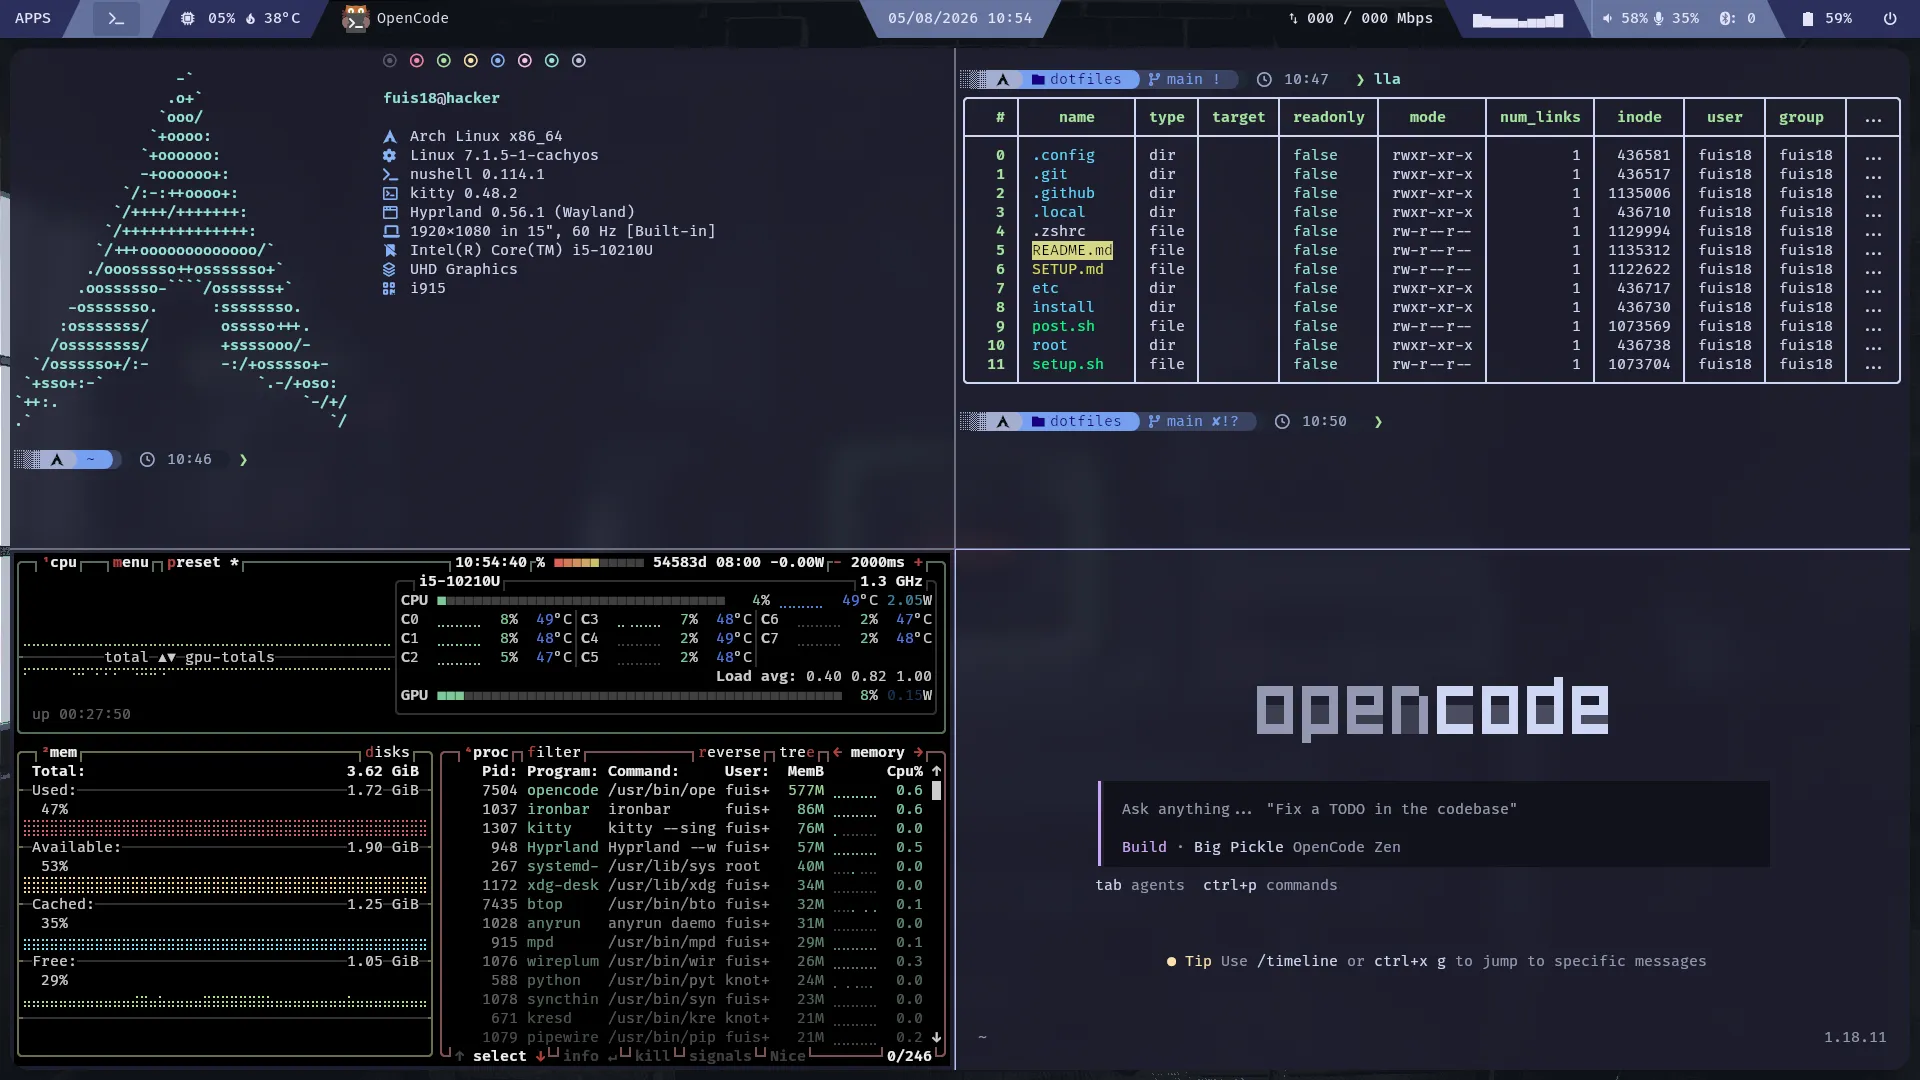Viewport: 1920px width, 1080px height.
Task: Increase btop update interval with plus
Action: click(x=918, y=562)
